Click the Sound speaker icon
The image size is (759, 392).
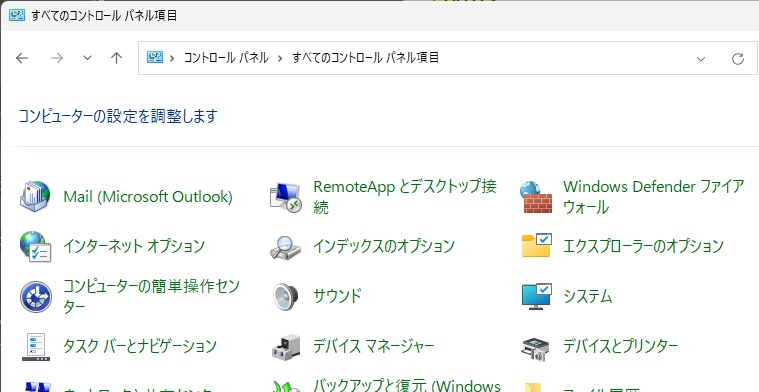(x=286, y=297)
